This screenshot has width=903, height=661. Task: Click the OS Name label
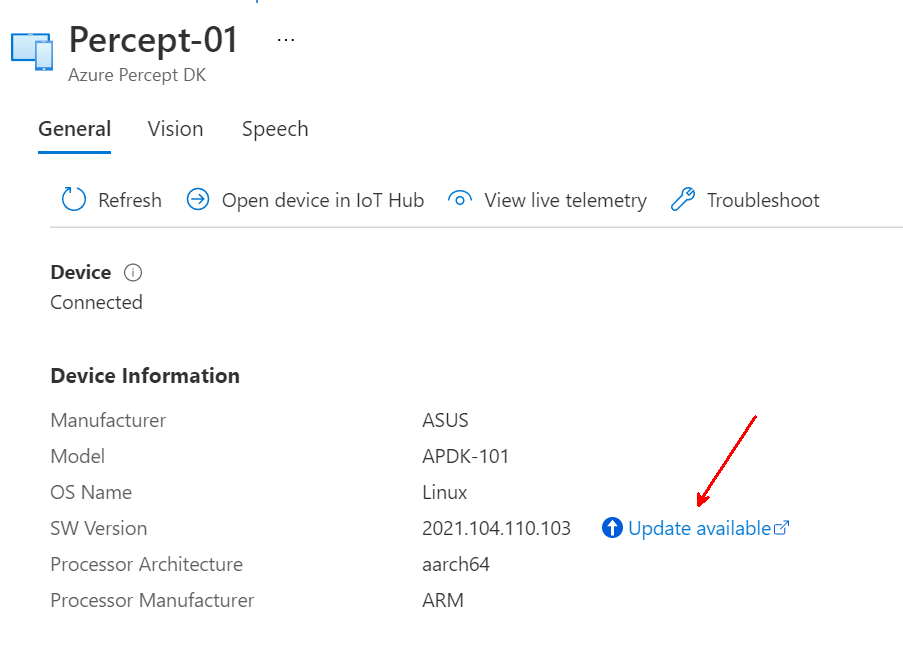click(91, 493)
